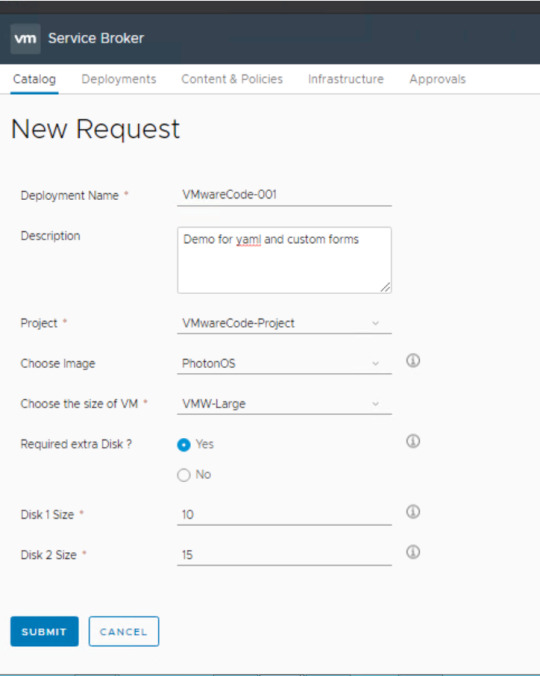Switch to the Deployments tab
Screen dimensions: 540x676
coord(119,79)
